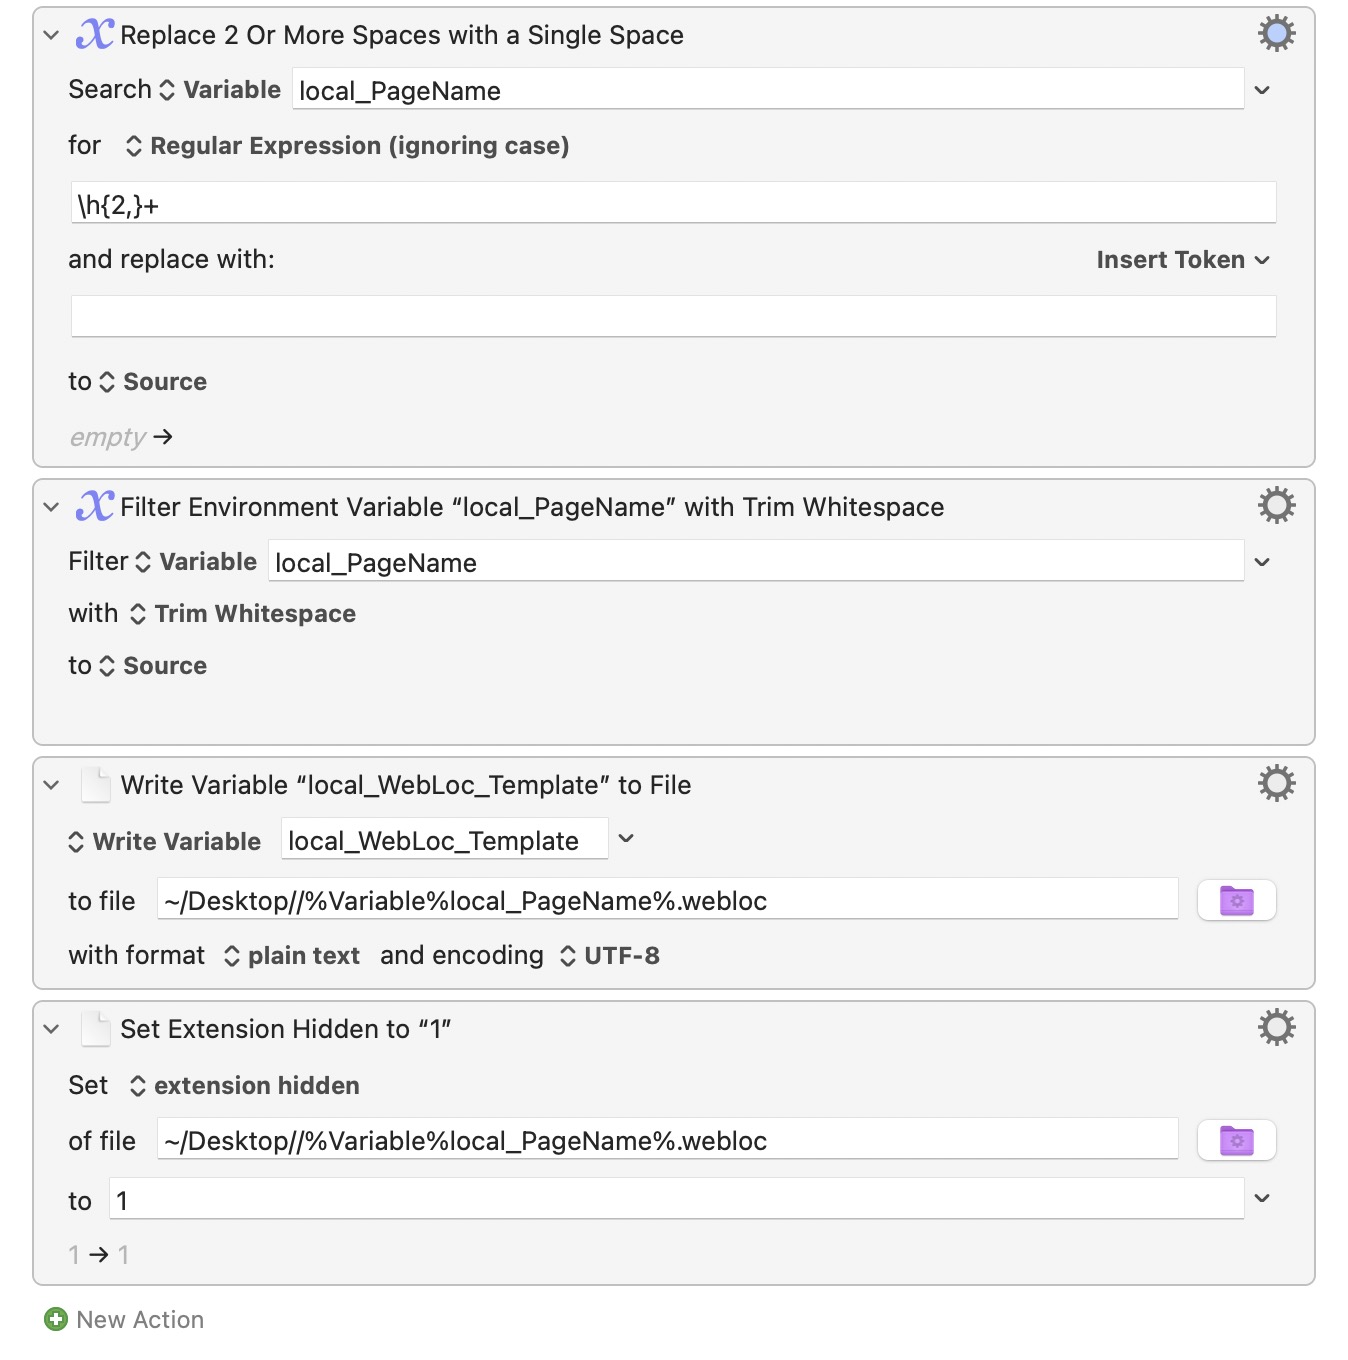Click the empty replace-with text field
The width and height of the screenshot is (1348, 1360).
[x=673, y=316]
